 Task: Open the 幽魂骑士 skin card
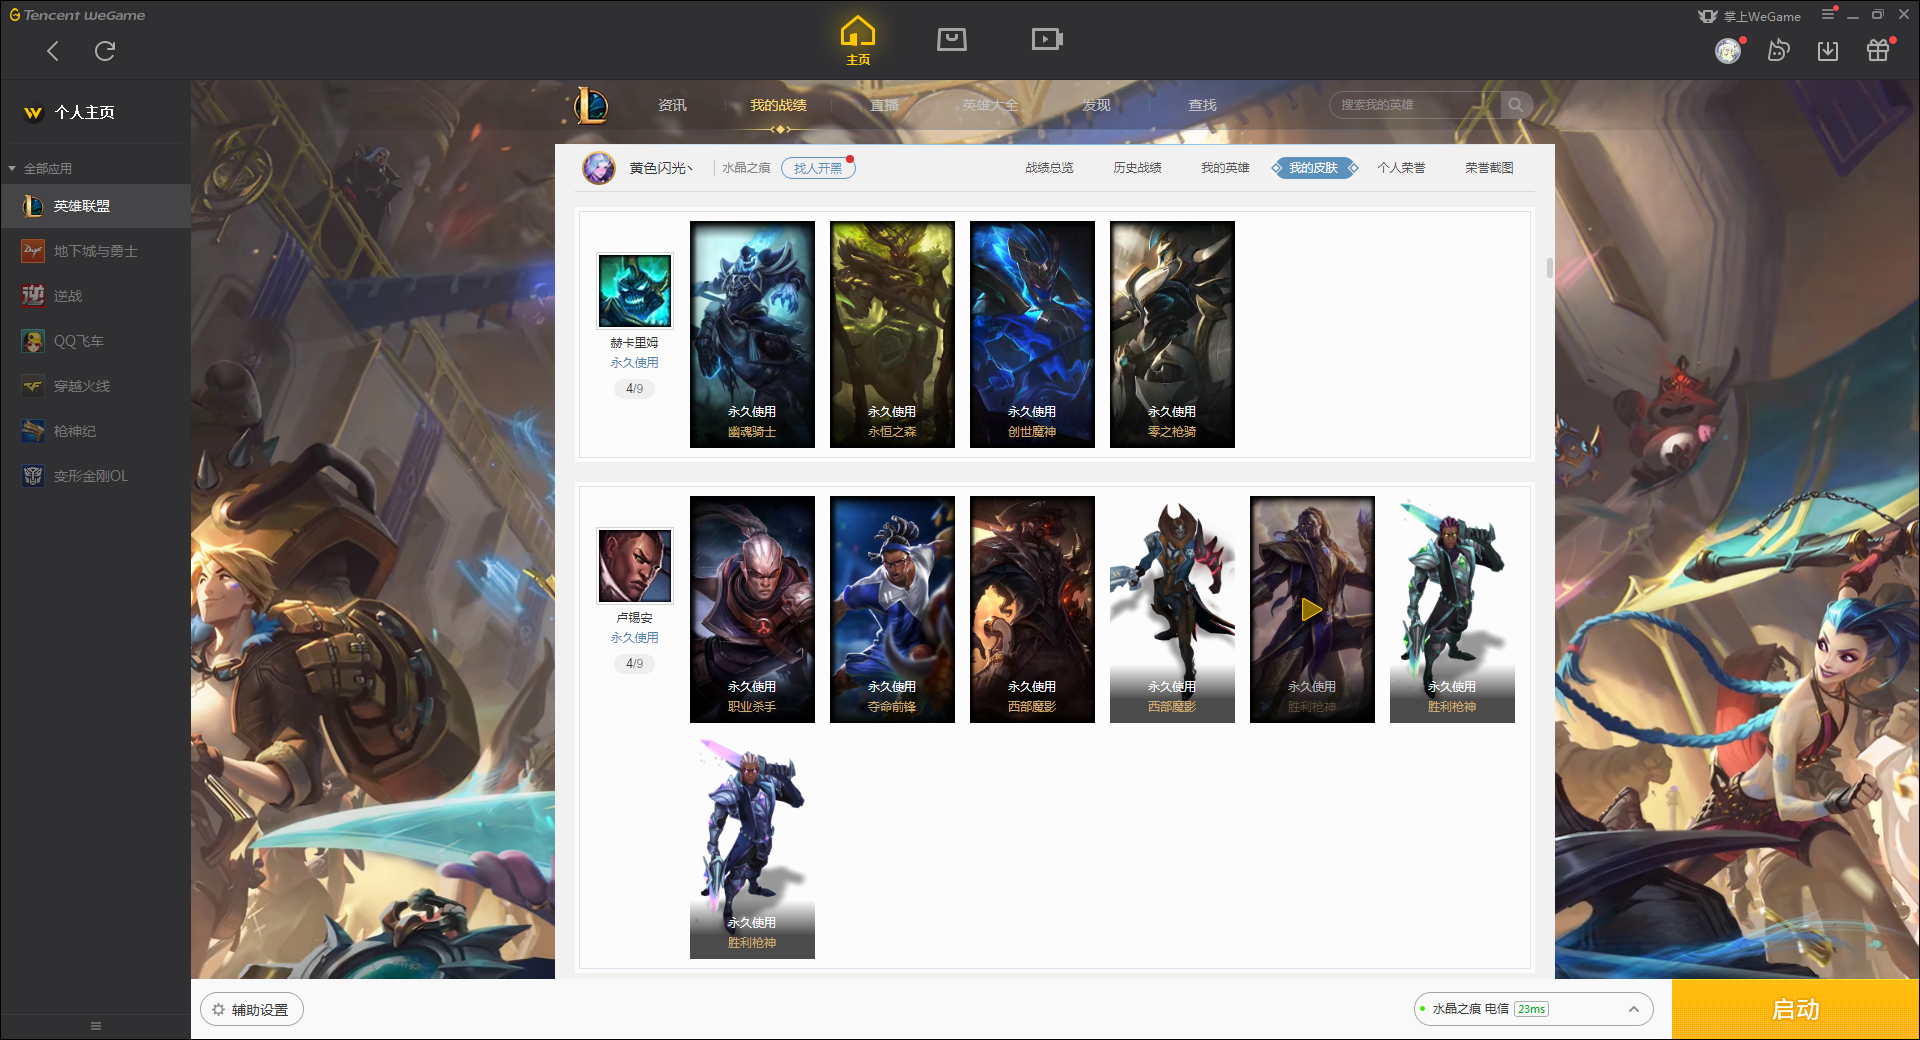point(752,334)
